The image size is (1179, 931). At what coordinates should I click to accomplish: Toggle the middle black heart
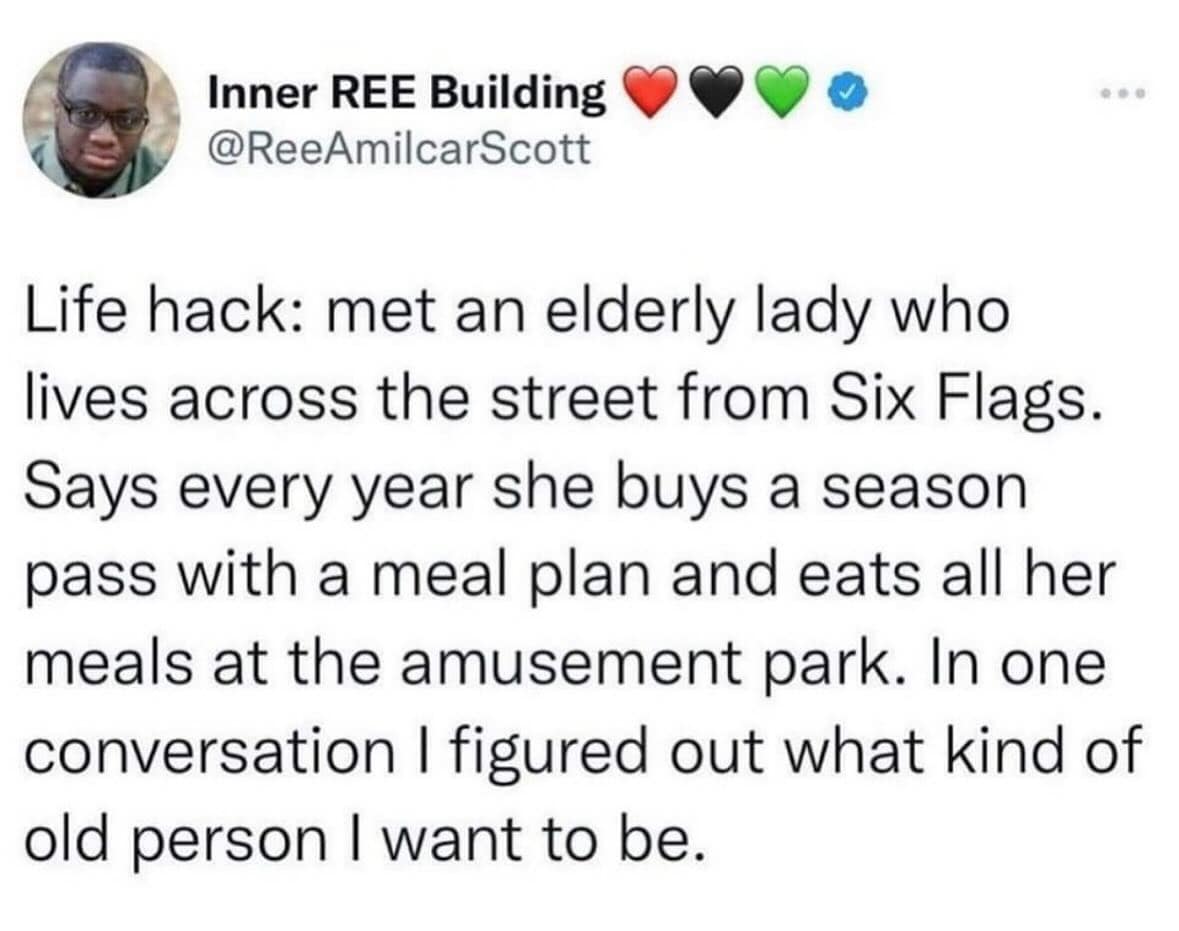coord(716,92)
